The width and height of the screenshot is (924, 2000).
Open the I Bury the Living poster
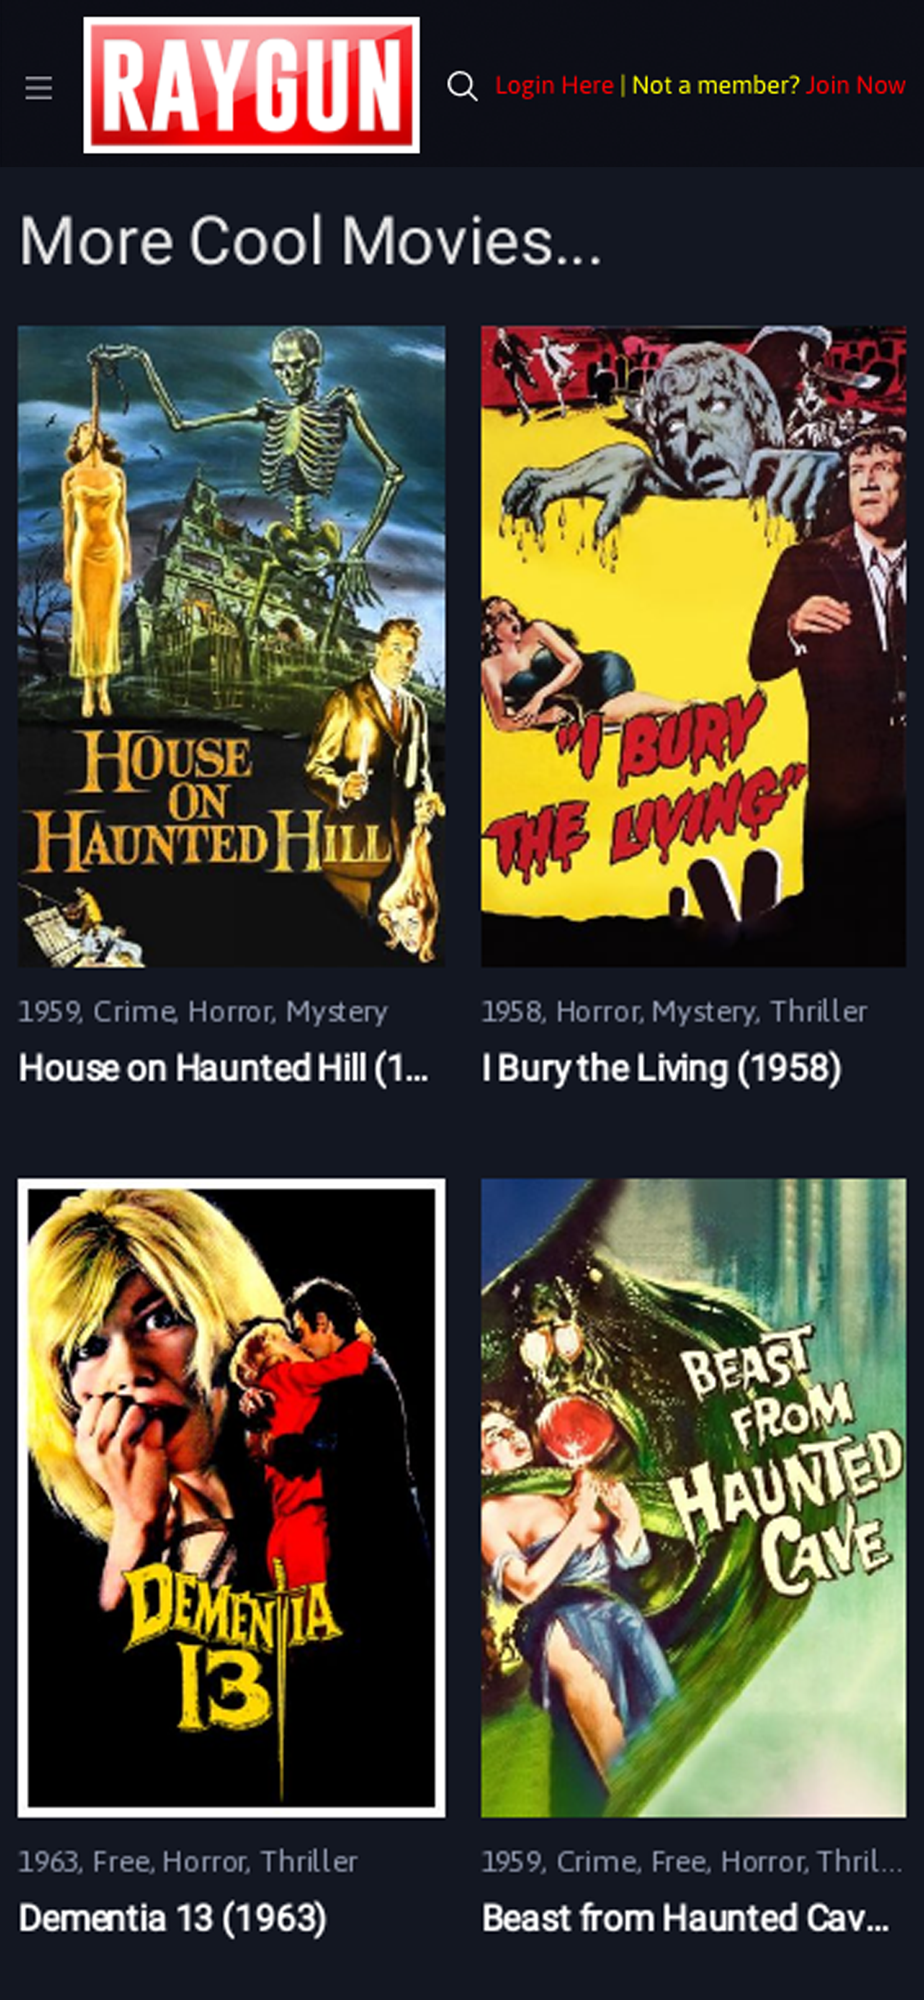pos(694,646)
